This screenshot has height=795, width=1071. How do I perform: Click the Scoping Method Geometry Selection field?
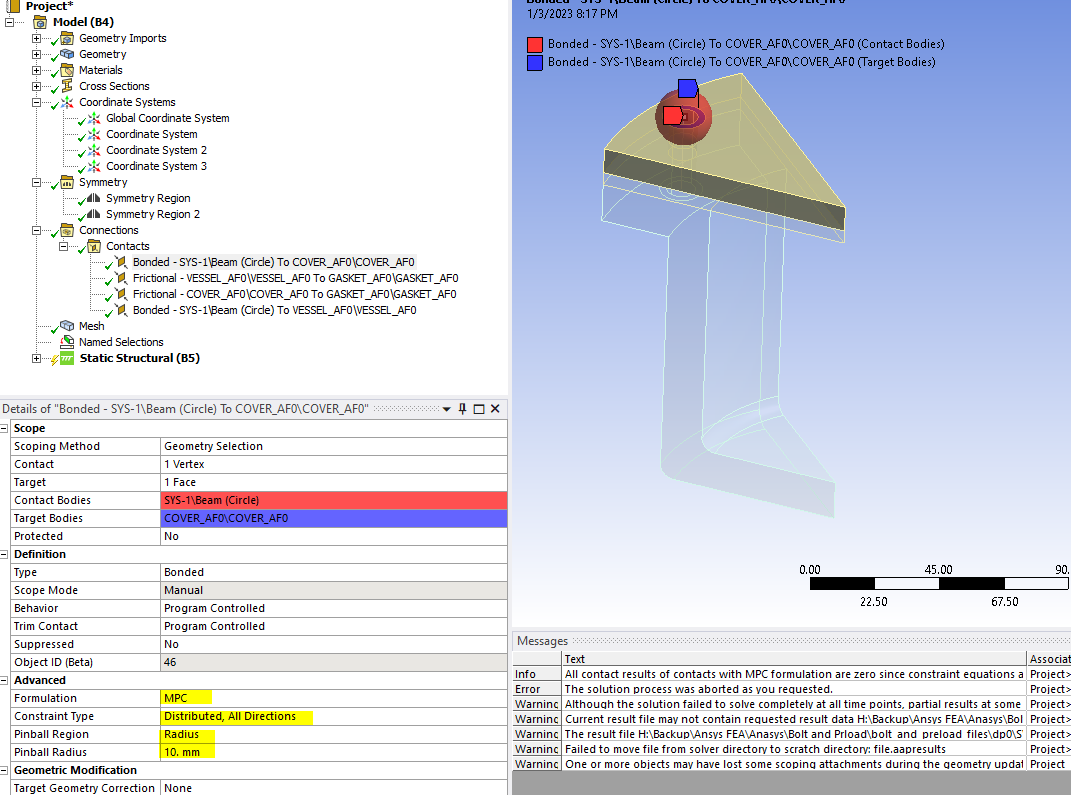coord(334,446)
